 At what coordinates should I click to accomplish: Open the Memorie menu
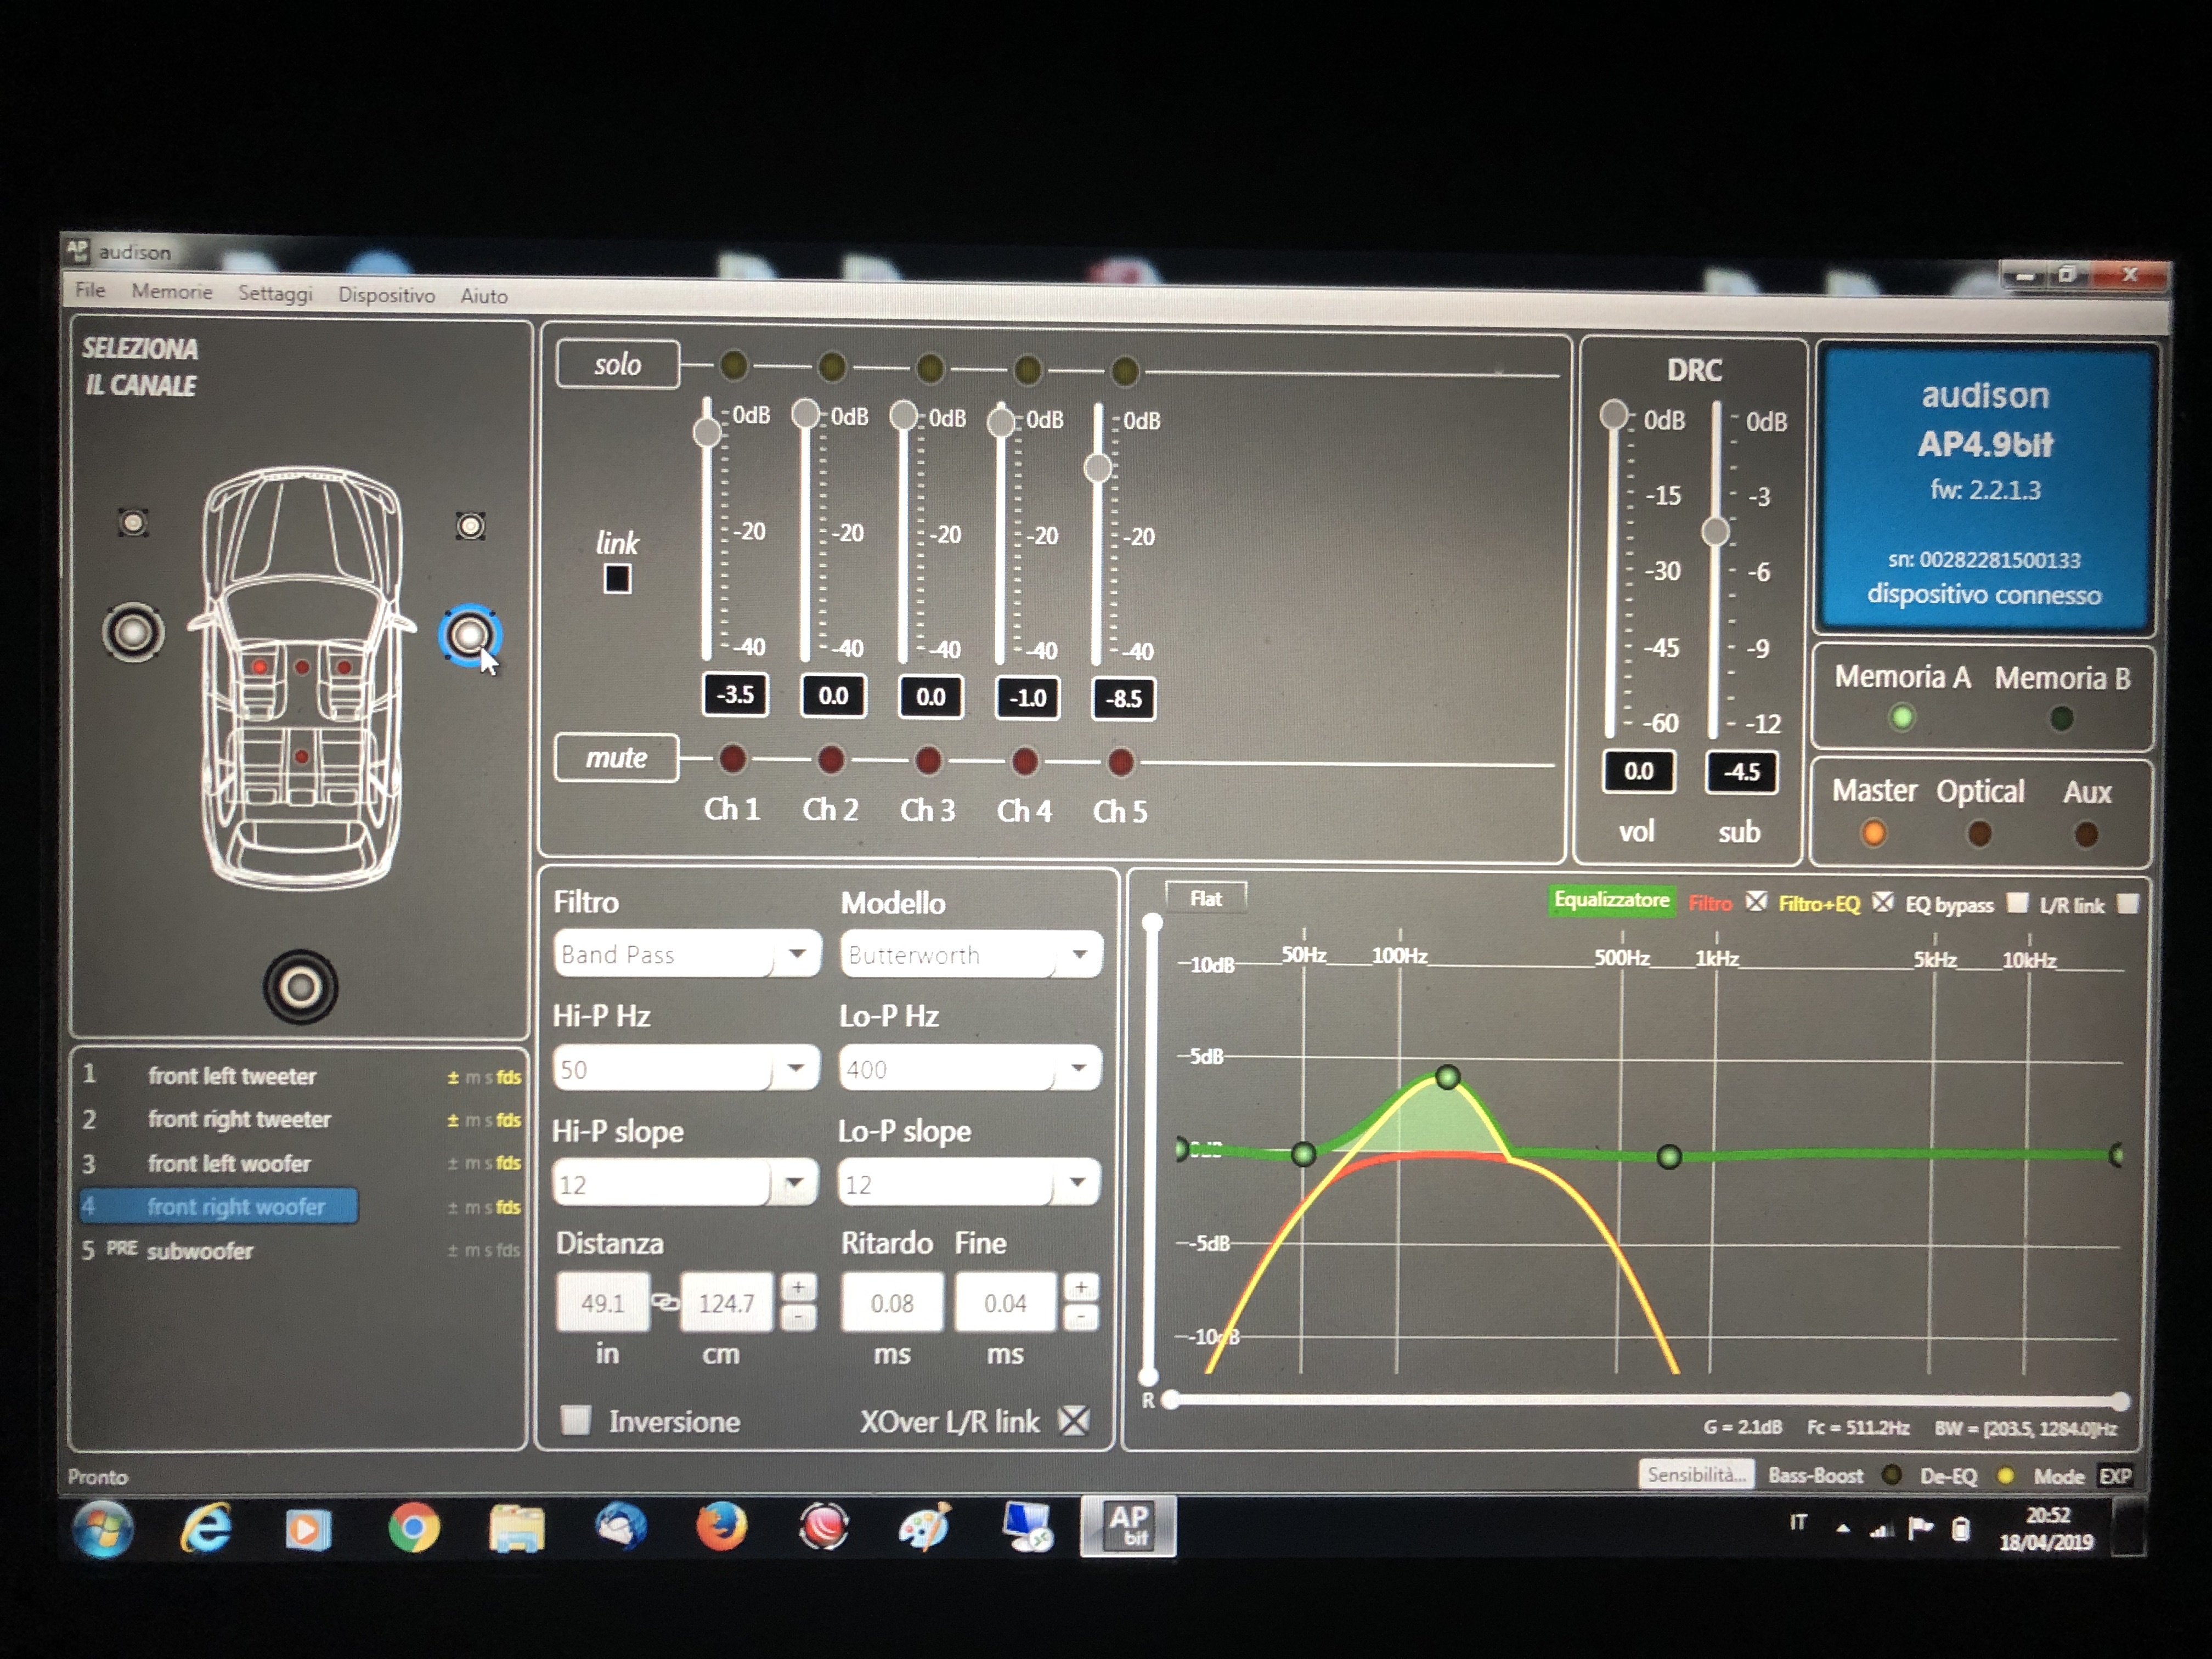pos(172,291)
